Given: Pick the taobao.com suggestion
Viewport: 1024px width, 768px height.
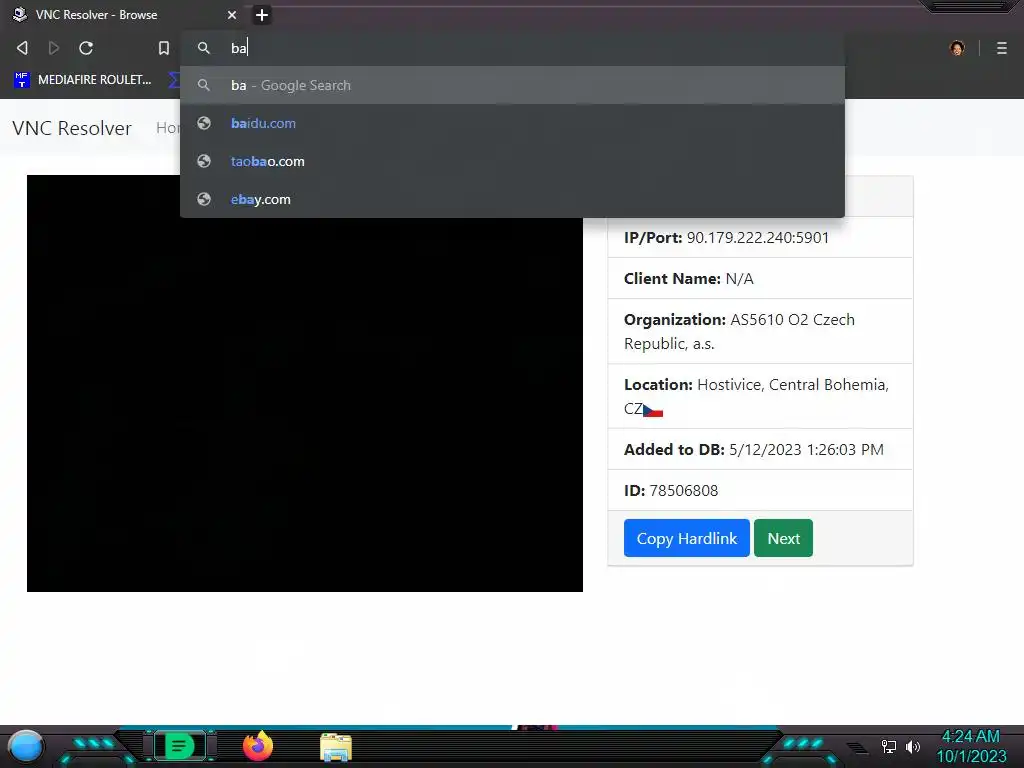Looking at the screenshot, I should click(x=513, y=161).
